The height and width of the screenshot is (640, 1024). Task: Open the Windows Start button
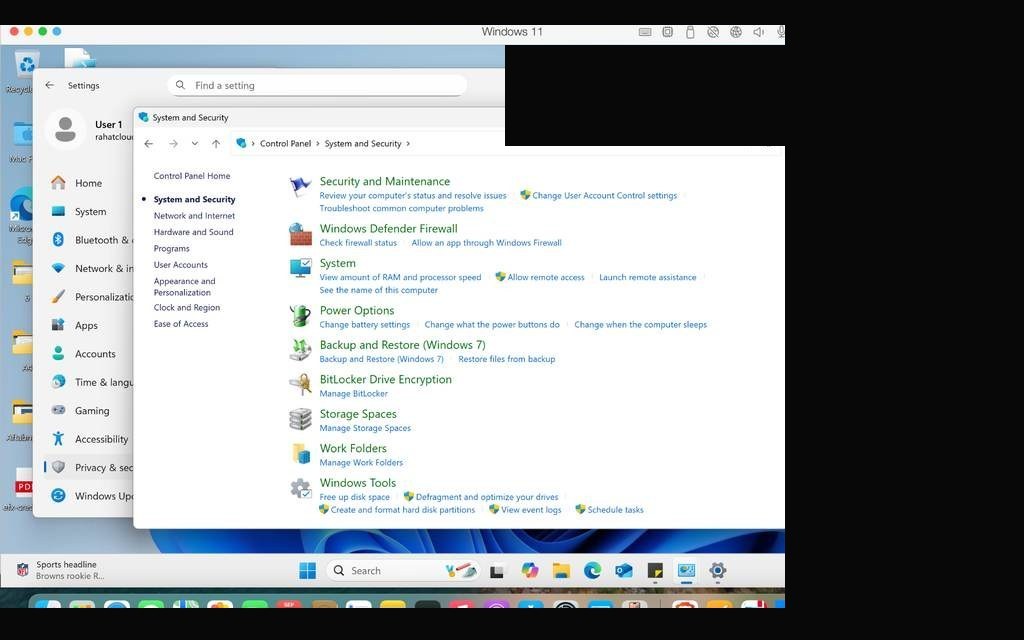(307, 571)
